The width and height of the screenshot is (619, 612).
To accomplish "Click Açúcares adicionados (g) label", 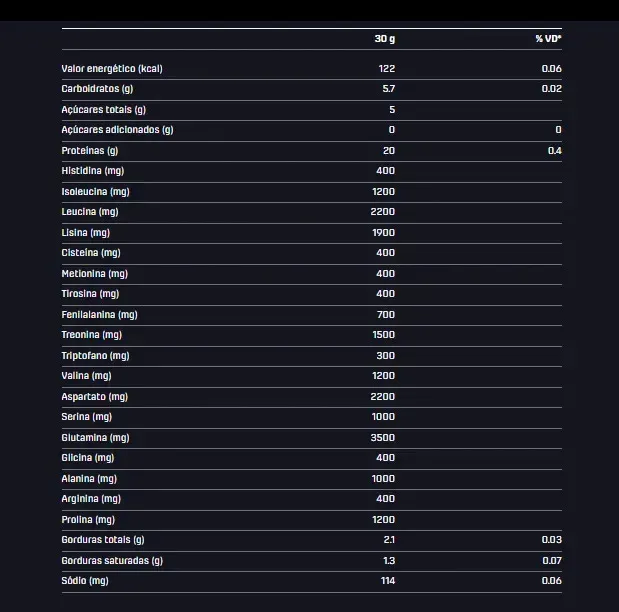I will [117, 130].
